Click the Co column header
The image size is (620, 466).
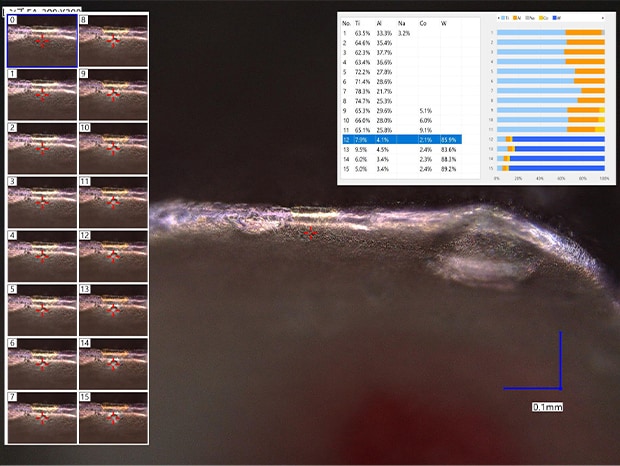point(423,21)
